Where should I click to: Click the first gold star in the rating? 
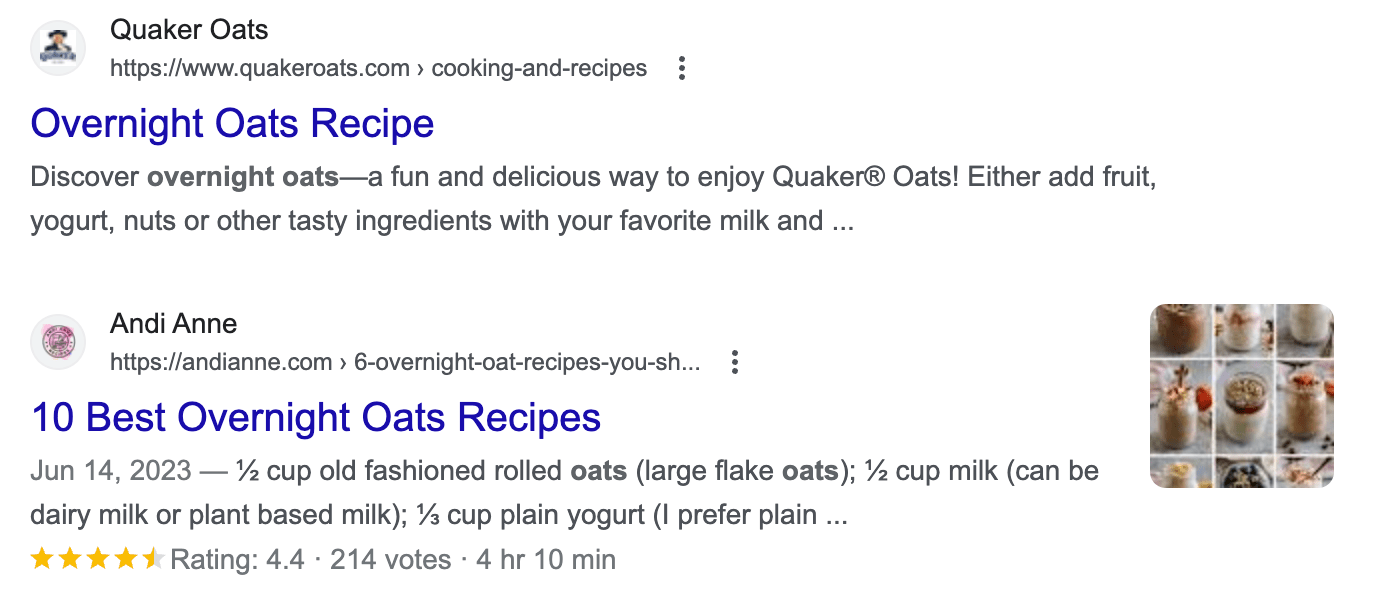coord(40,559)
